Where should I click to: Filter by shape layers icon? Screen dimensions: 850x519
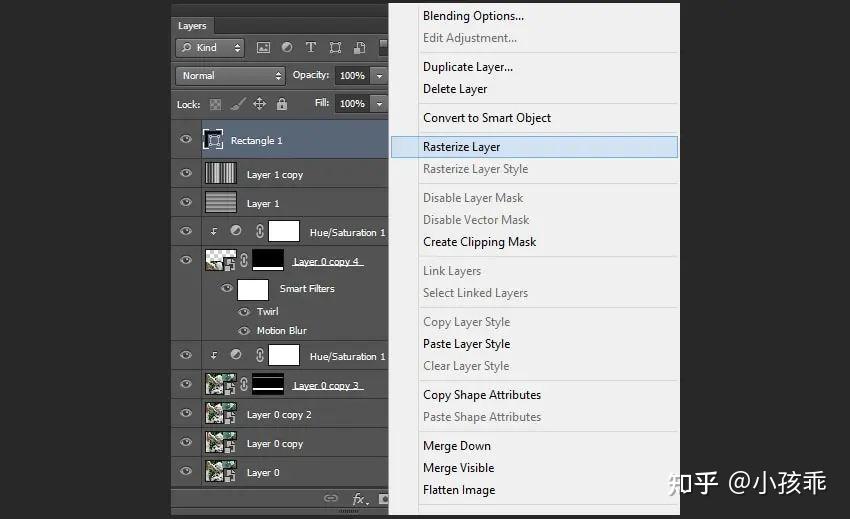tap(336, 48)
